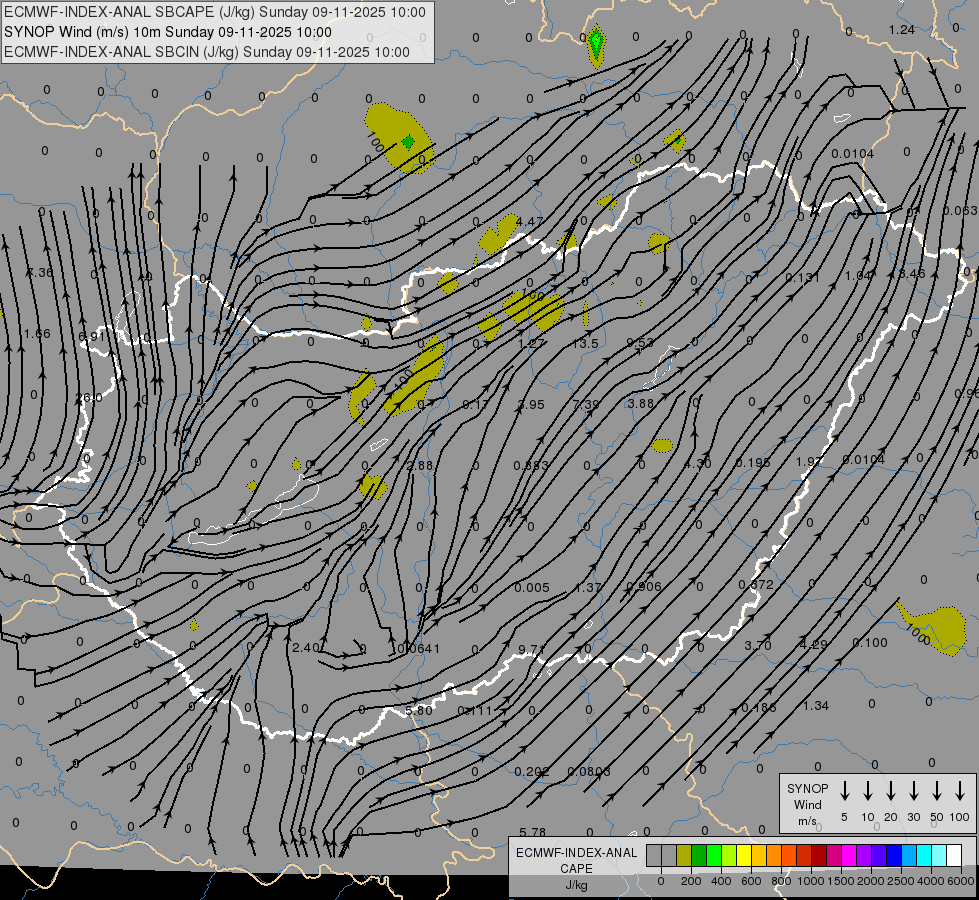Pick the magenta swatch in CAPE scale
The image size is (979, 900).
(x=849, y=855)
